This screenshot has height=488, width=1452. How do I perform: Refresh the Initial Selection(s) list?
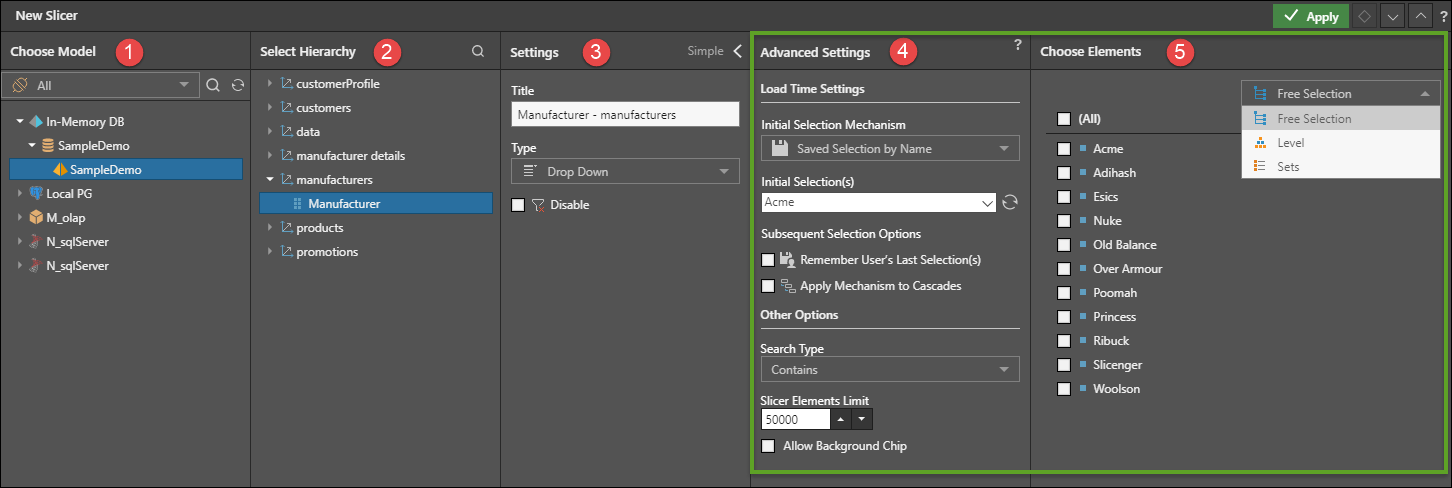click(x=1010, y=202)
